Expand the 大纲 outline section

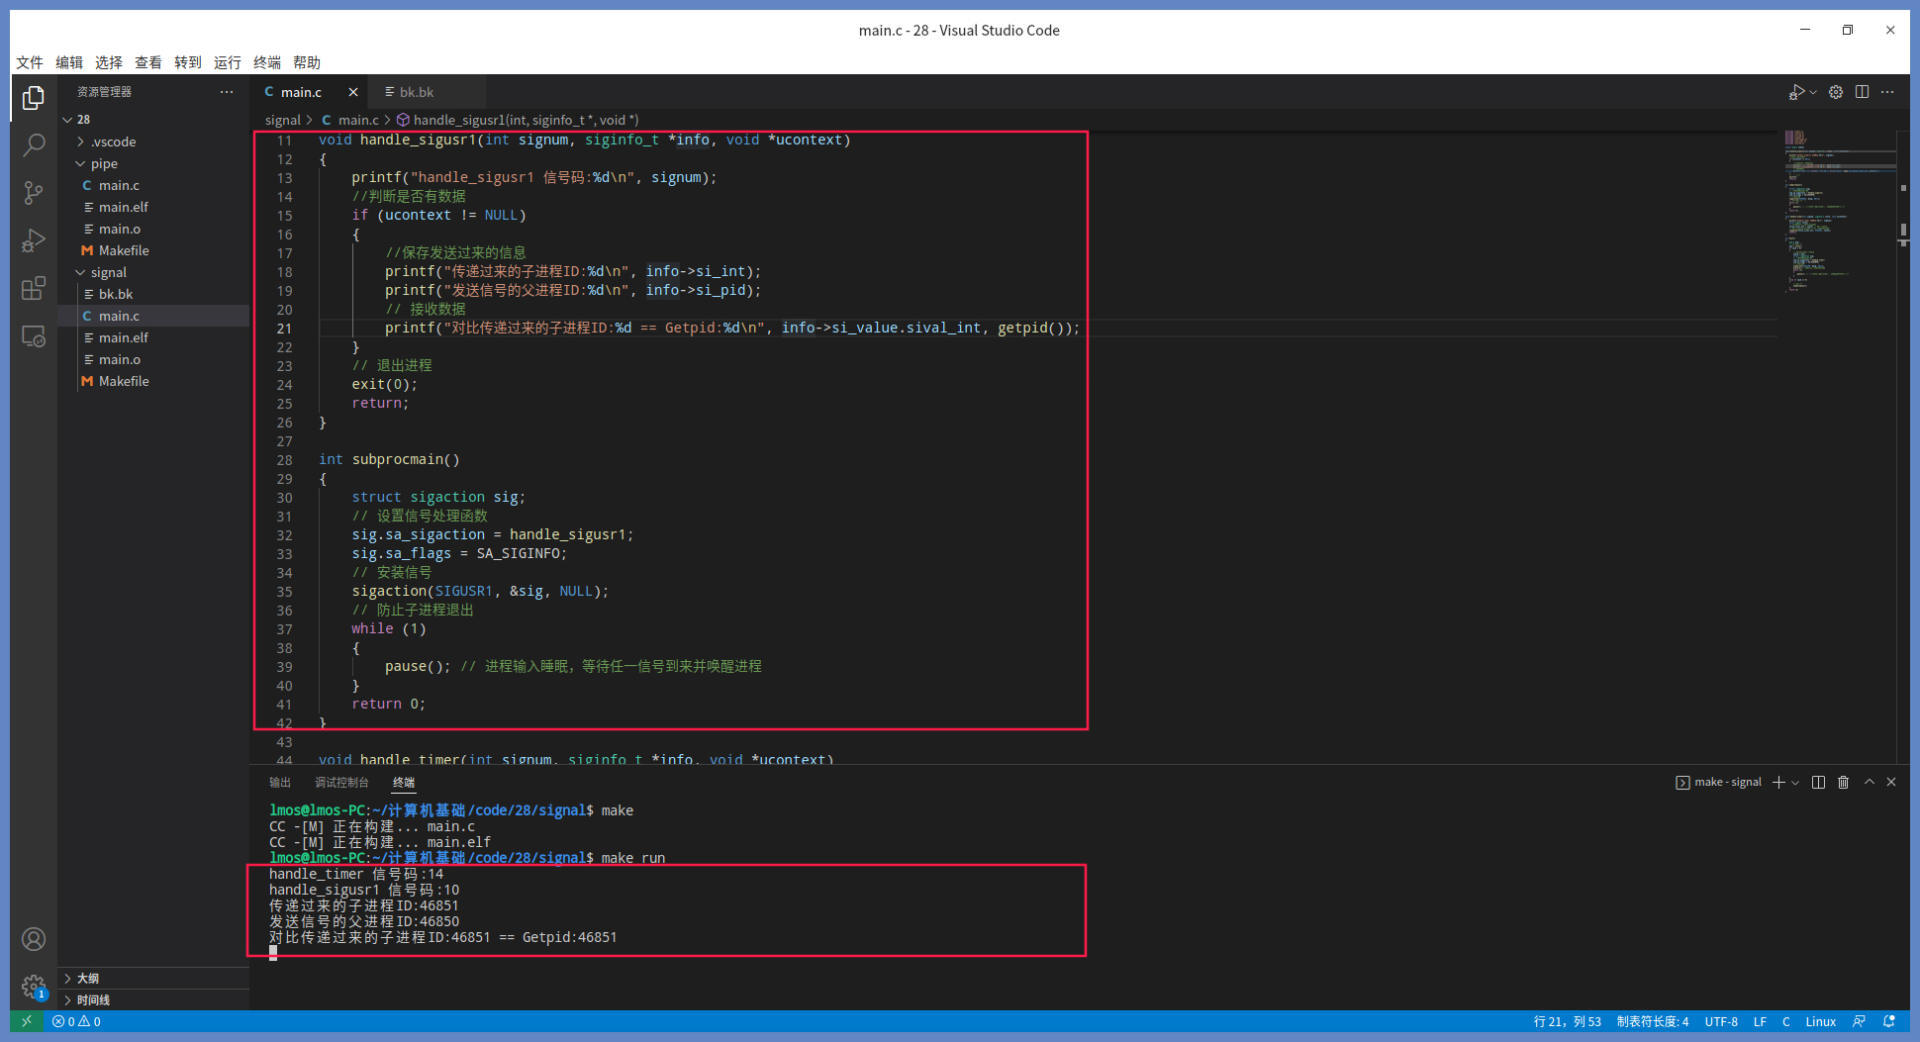88,978
